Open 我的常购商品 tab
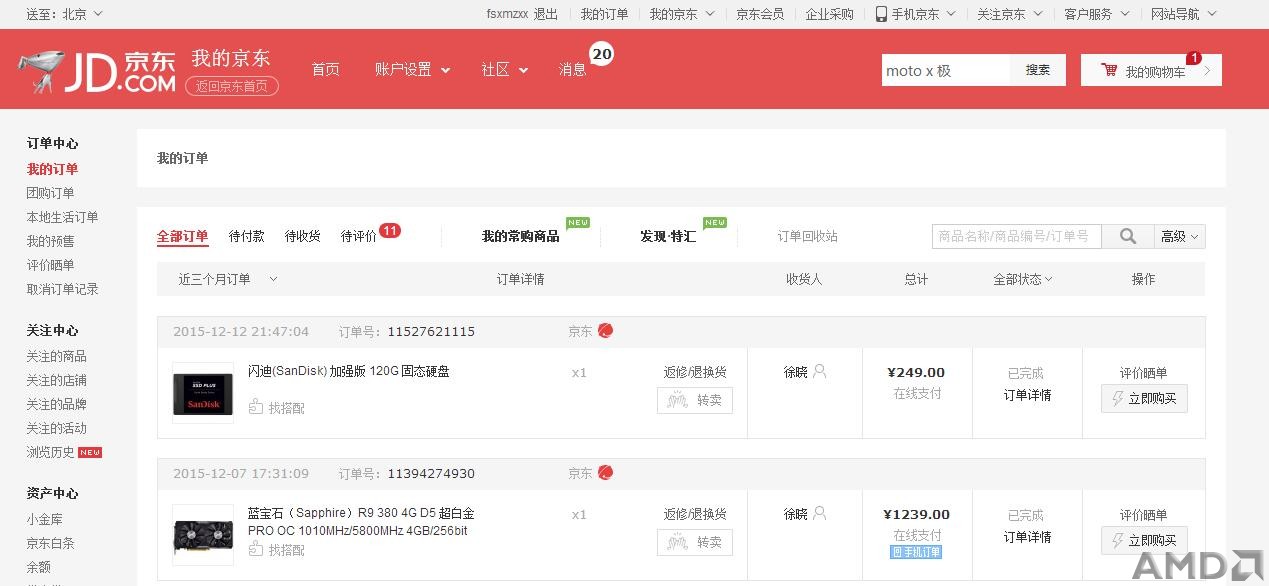Image resolution: width=1269 pixels, height=586 pixels. pos(520,236)
